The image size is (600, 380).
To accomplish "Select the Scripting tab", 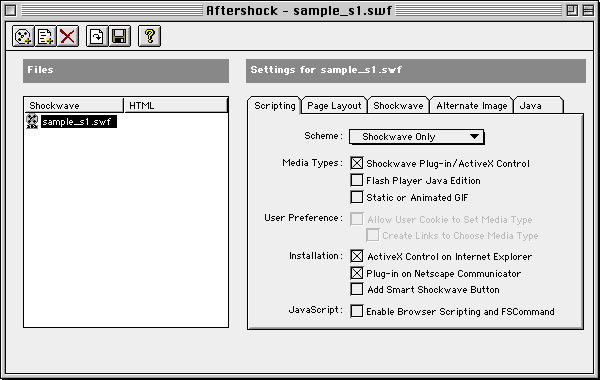I will tap(275, 106).
